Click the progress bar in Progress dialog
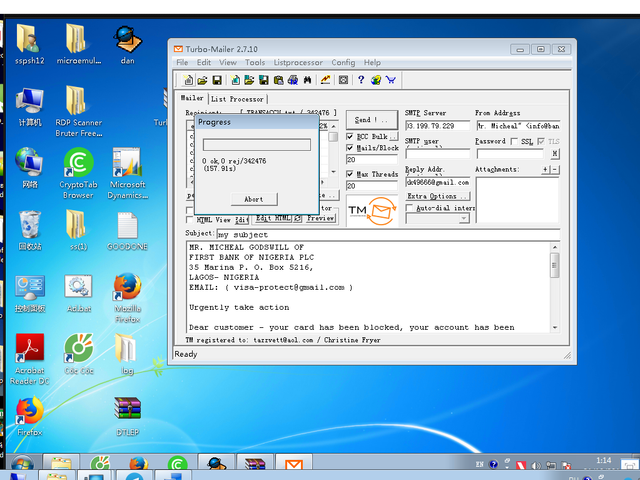640x480 pixels. (x=255, y=145)
